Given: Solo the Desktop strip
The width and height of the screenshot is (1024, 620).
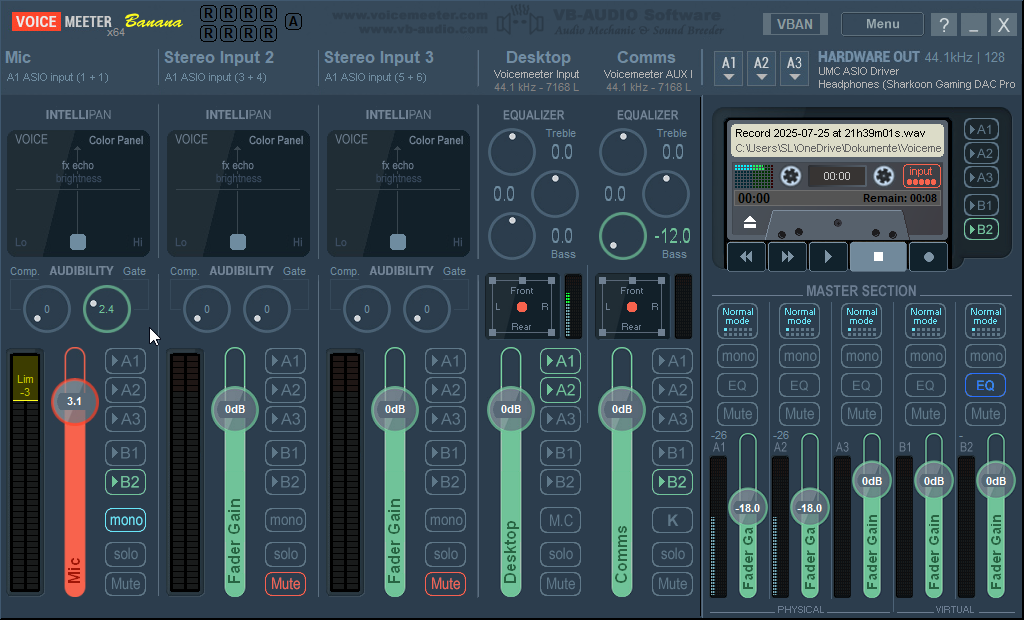Looking at the screenshot, I should point(560,554).
